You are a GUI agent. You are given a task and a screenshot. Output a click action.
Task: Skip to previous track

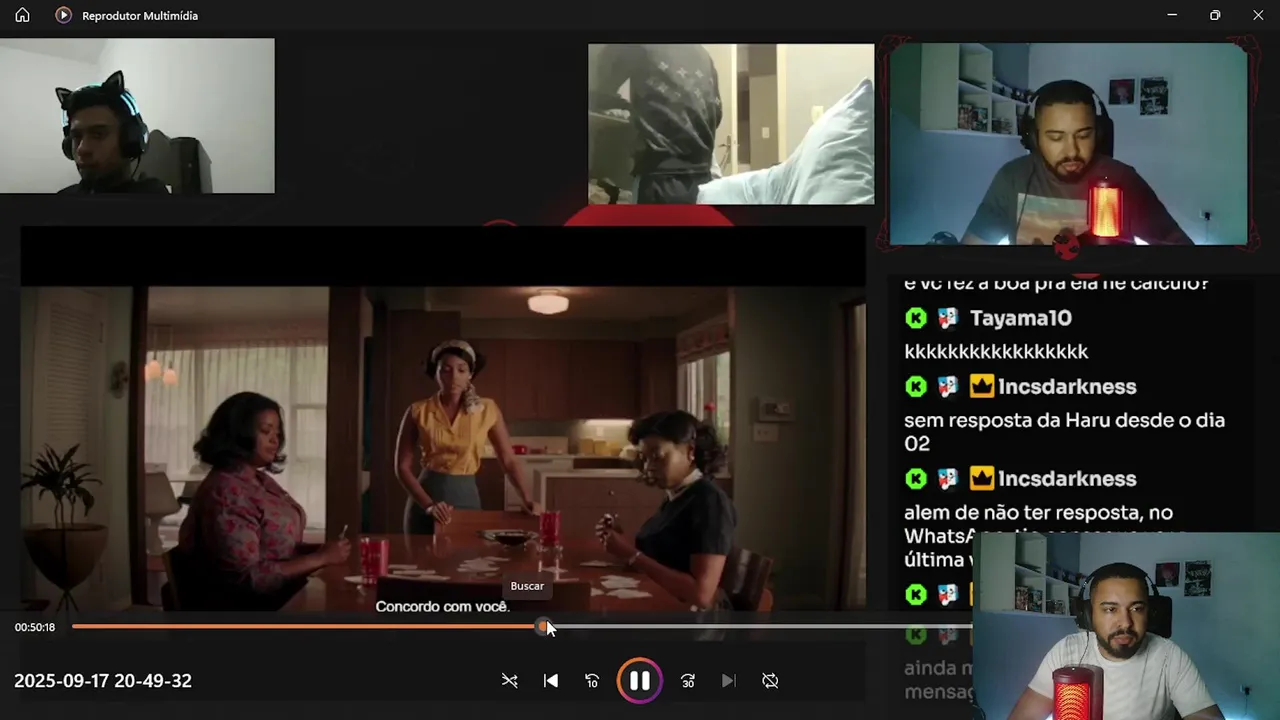[x=551, y=681]
